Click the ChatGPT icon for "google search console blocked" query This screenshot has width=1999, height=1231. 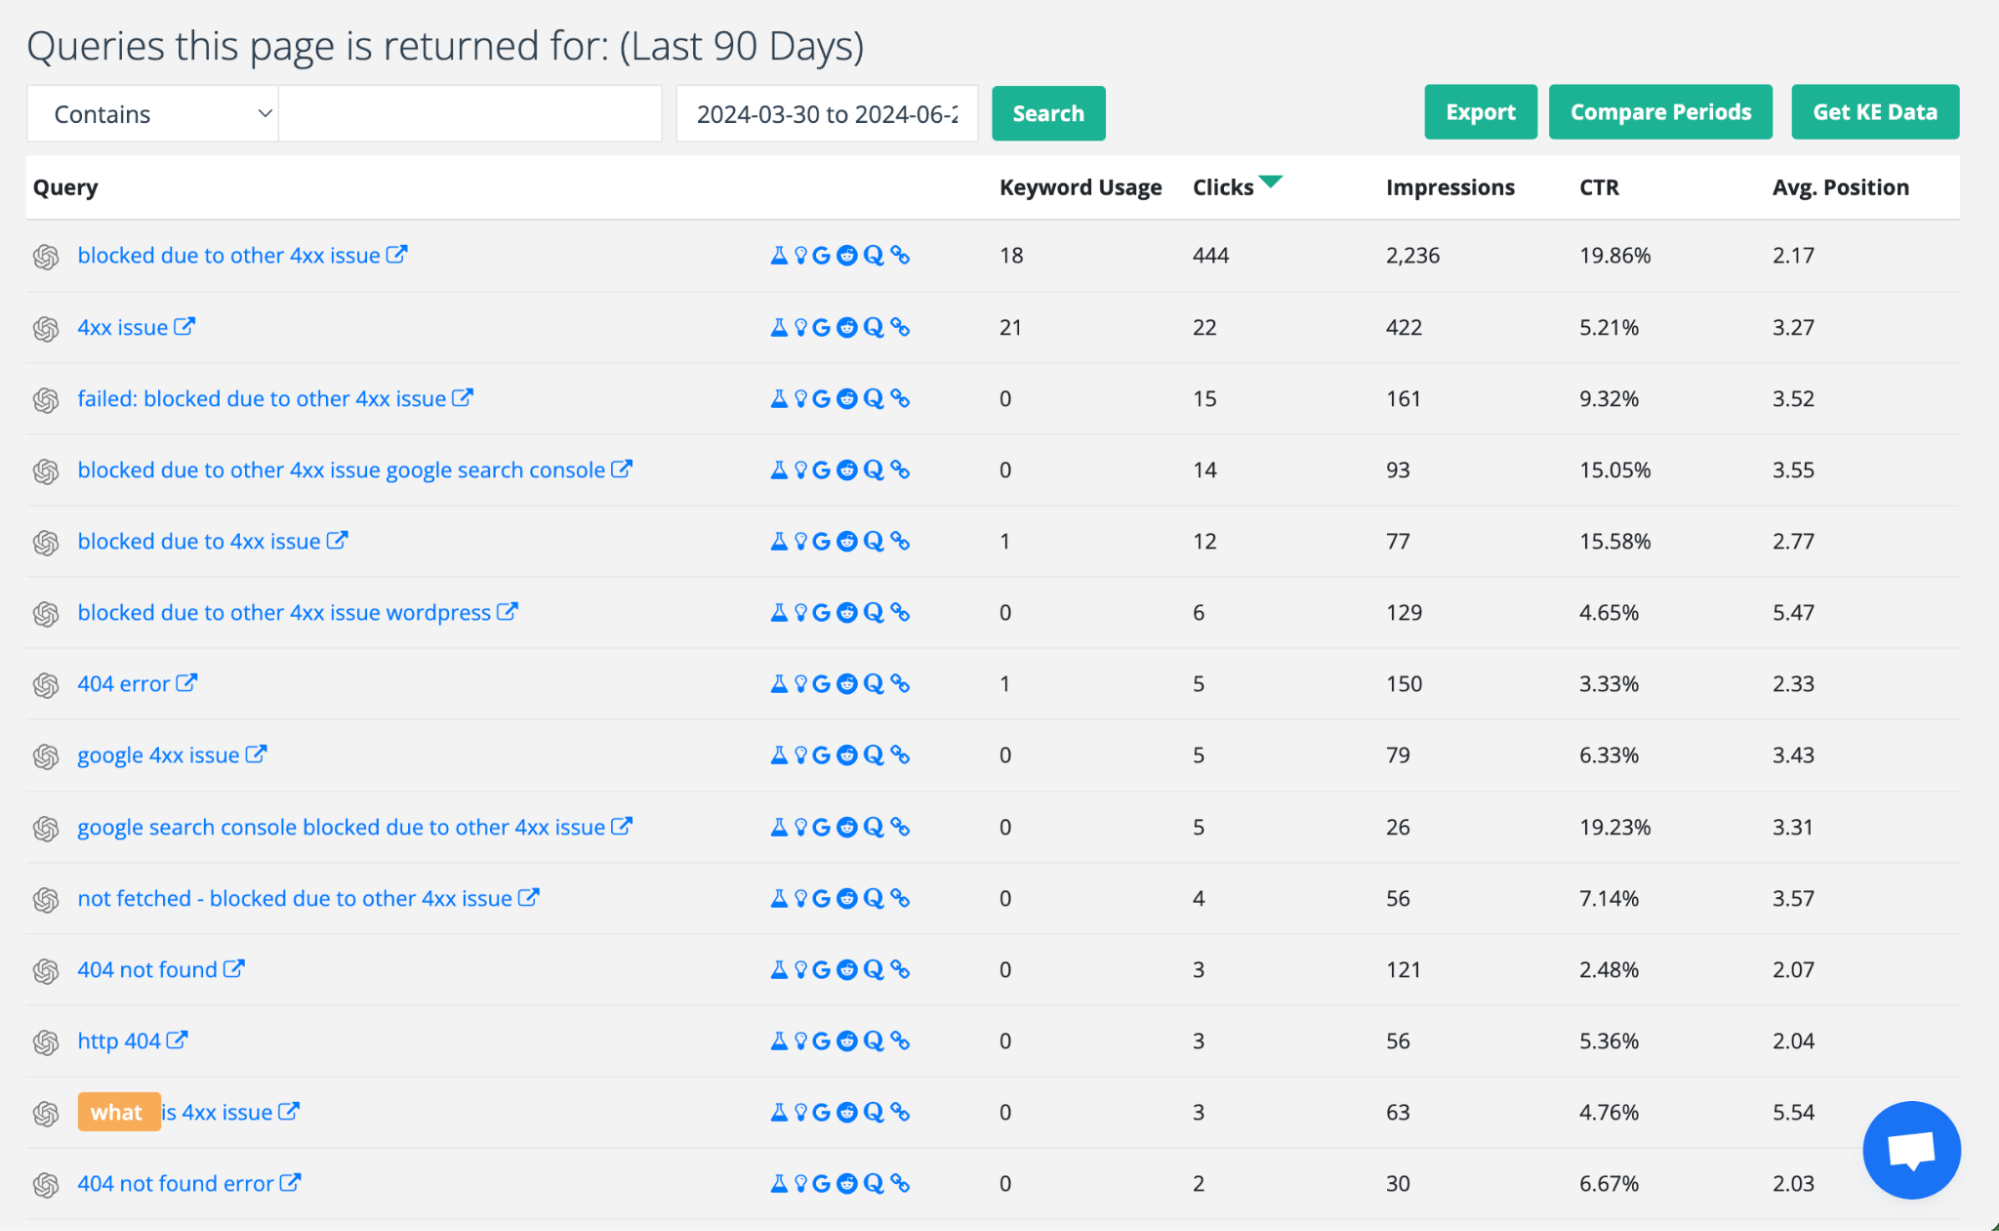(x=45, y=827)
